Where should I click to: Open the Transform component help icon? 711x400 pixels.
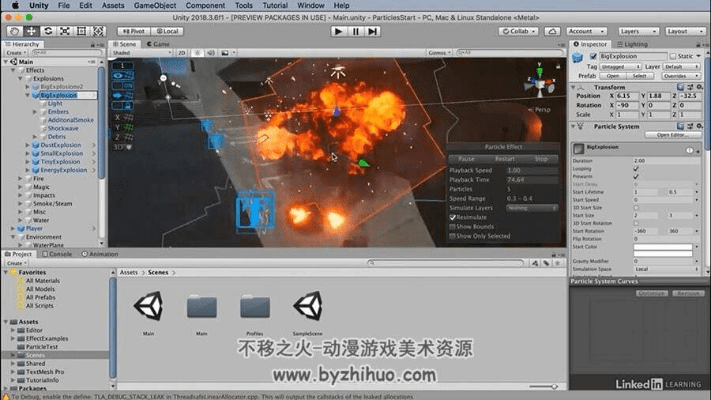(x=680, y=87)
